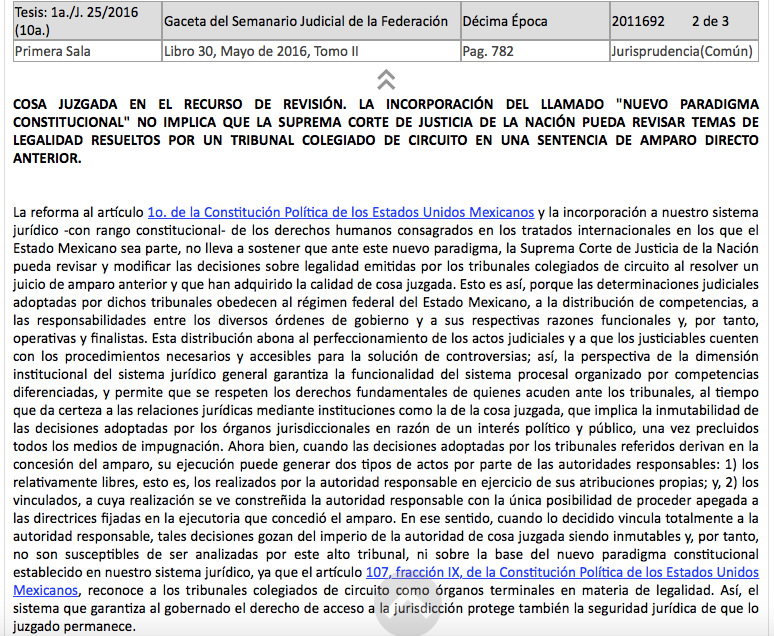Select the 'Jurisprudencia(Común)' cell
This screenshot has height=636, width=774.
684,51
